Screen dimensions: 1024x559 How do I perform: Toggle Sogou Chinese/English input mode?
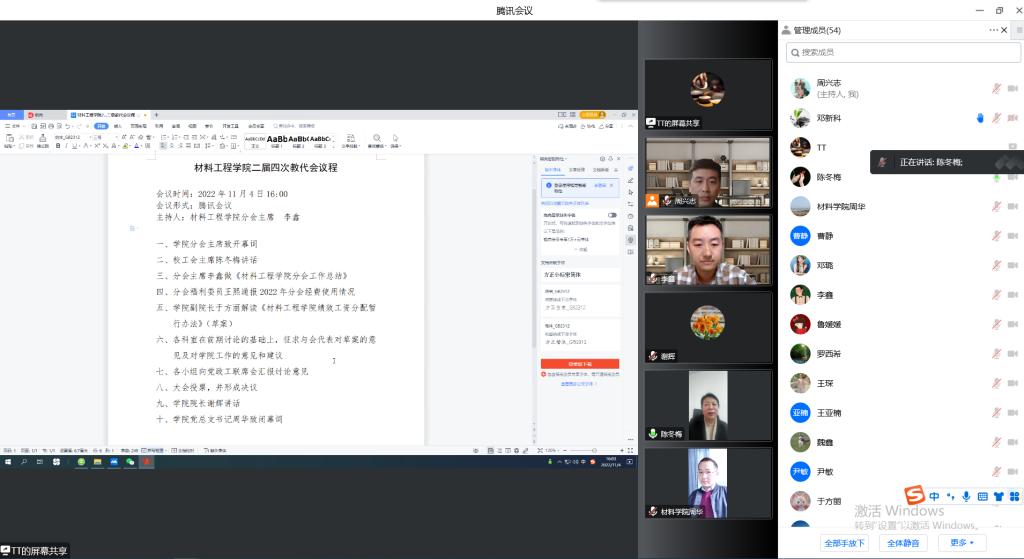934,497
